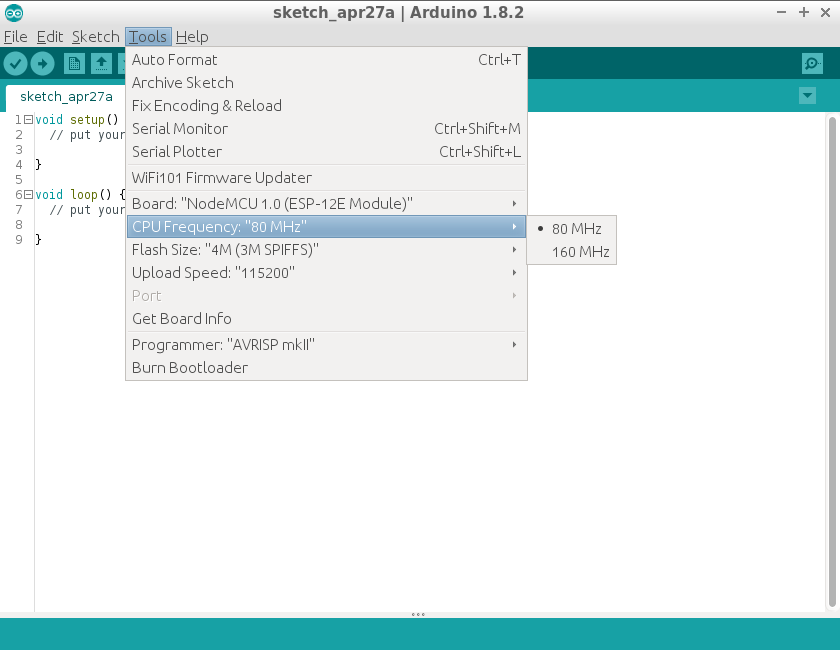Open the File menu
This screenshot has height=650, width=840.
point(16,37)
